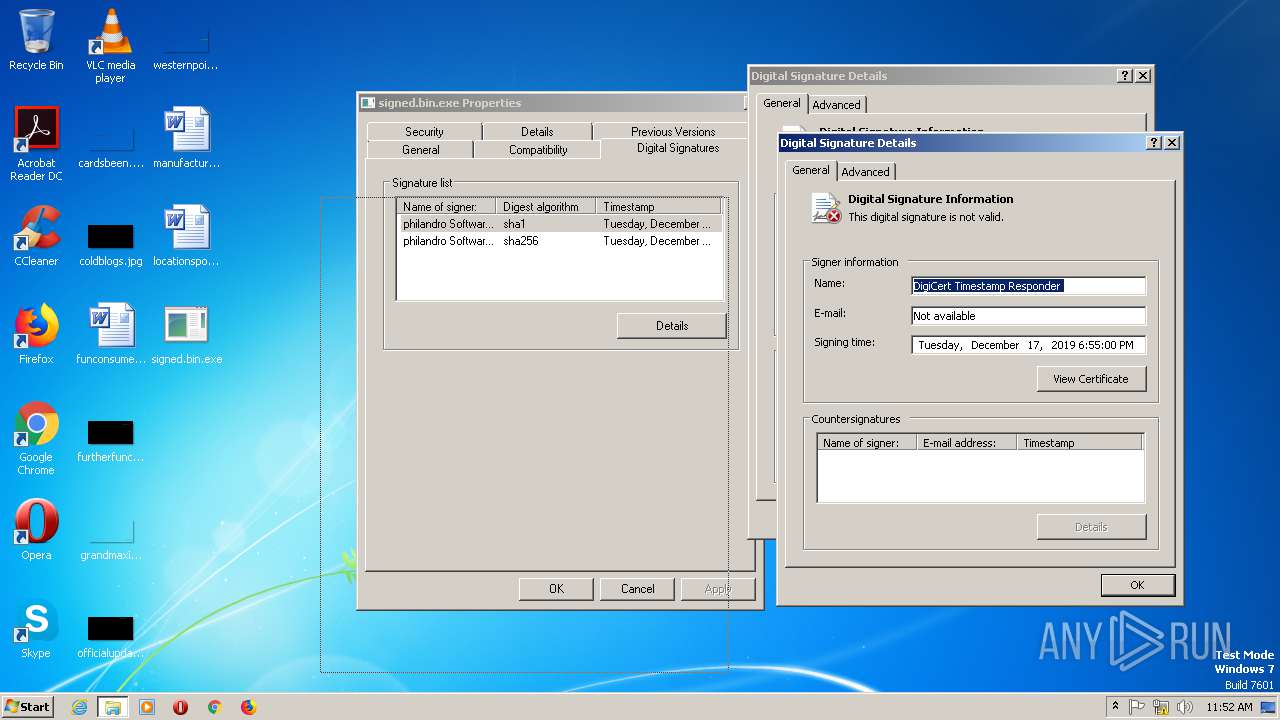1280x720 pixels.
Task: Switch to the Security tab
Action: [424, 131]
